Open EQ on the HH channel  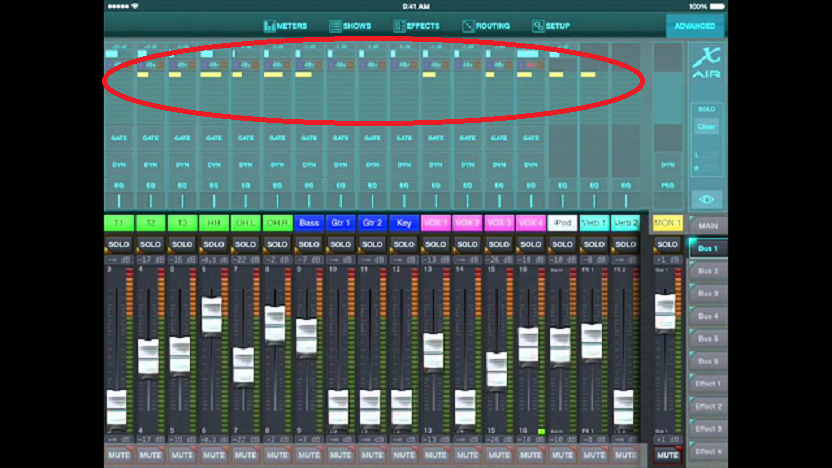pyautogui.click(x=214, y=186)
